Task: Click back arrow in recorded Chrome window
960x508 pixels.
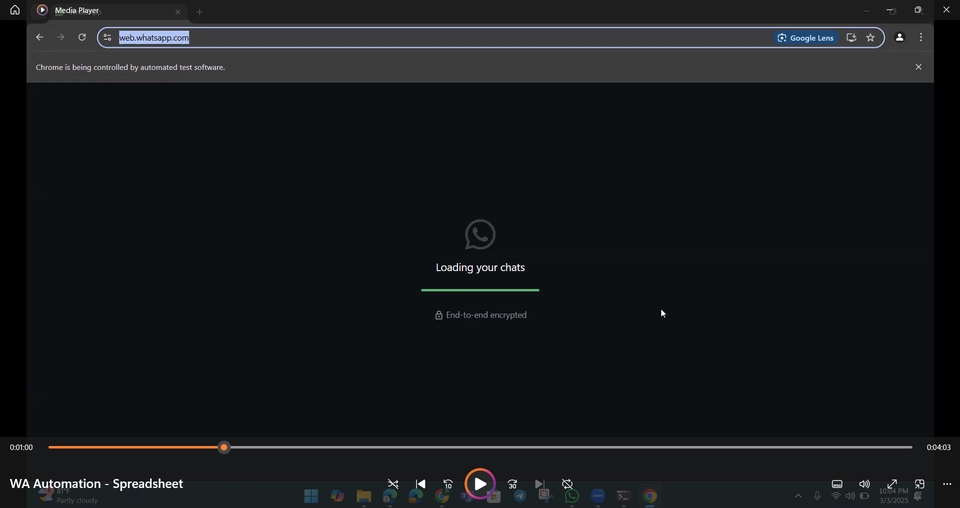Action: click(40, 37)
